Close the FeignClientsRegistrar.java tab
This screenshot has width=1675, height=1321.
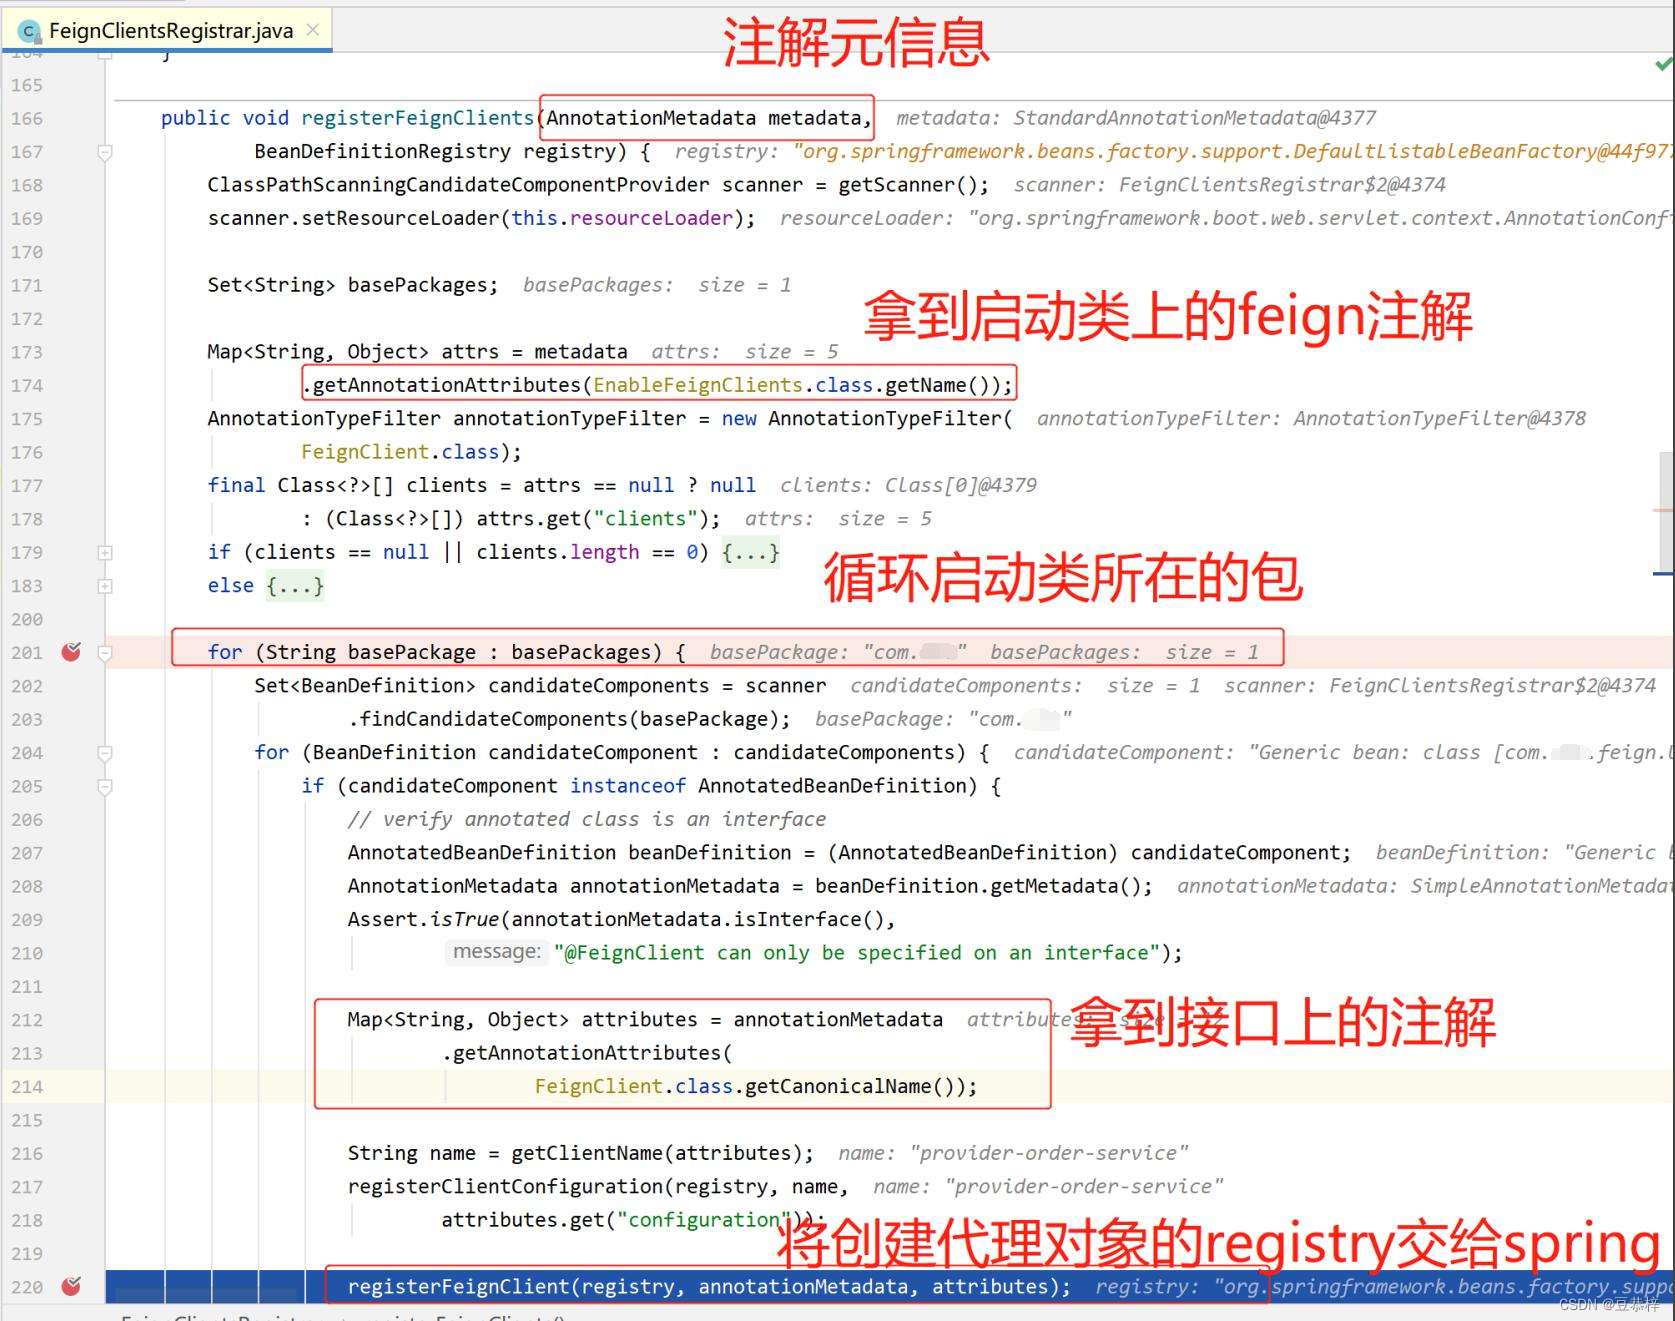[313, 30]
